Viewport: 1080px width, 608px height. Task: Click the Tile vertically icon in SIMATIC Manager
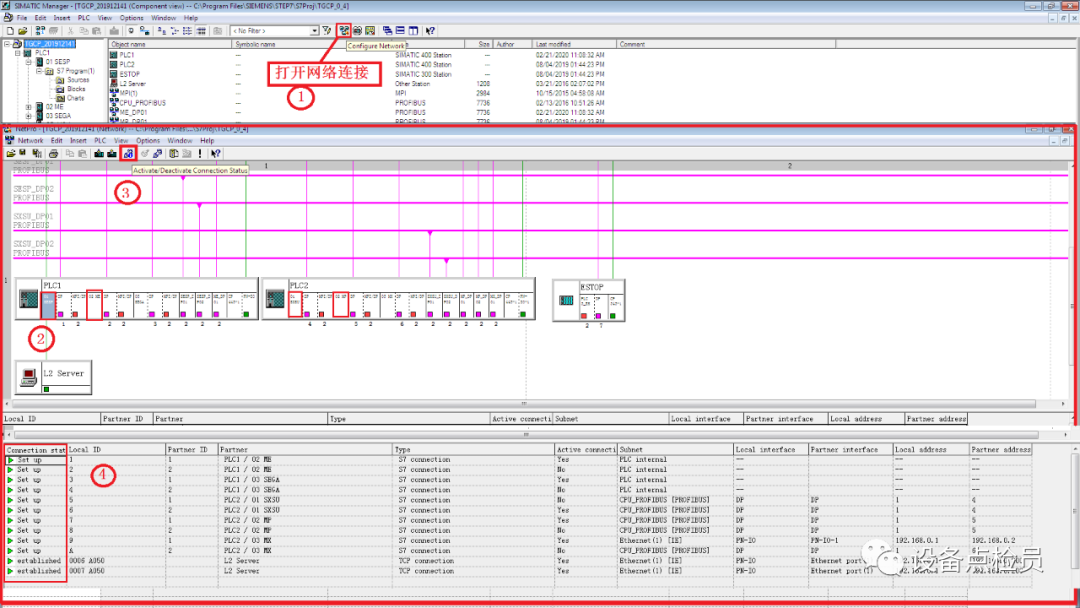tap(413, 31)
